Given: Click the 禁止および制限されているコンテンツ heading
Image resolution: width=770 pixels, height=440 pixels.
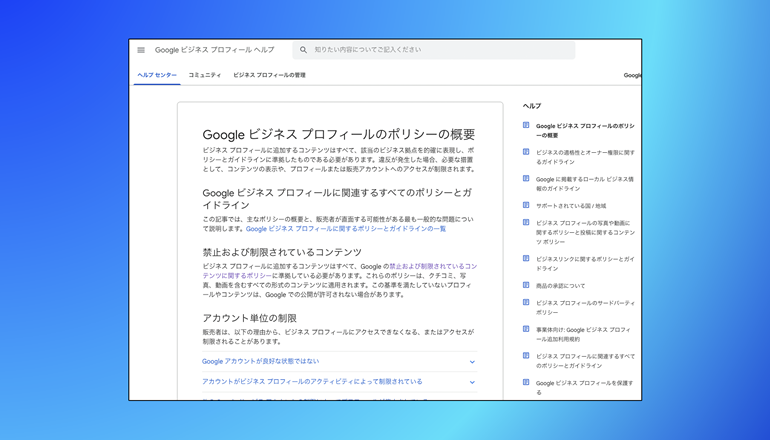Looking at the screenshot, I should 282,252.
